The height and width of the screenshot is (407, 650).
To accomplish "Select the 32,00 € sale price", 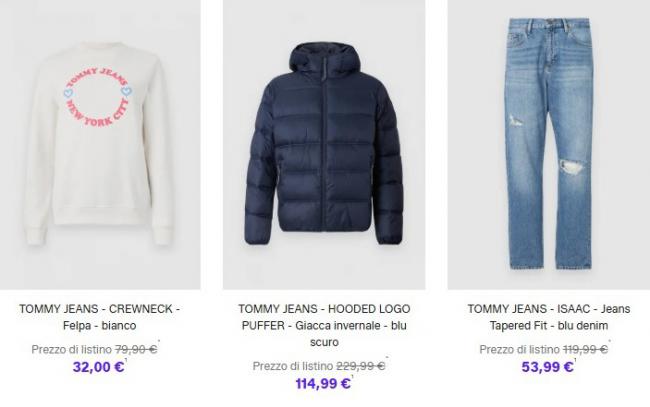I will [x=99, y=367].
